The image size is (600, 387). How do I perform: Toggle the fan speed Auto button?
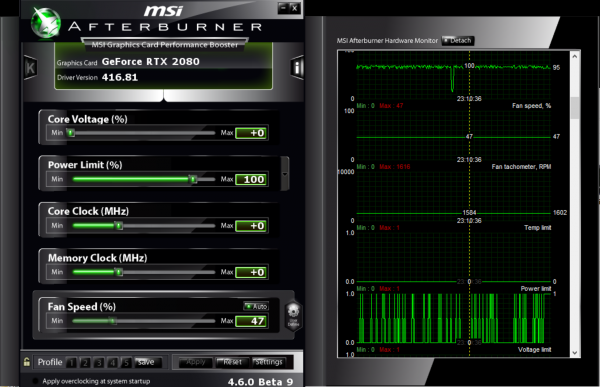pyautogui.click(x=256, y=306)
